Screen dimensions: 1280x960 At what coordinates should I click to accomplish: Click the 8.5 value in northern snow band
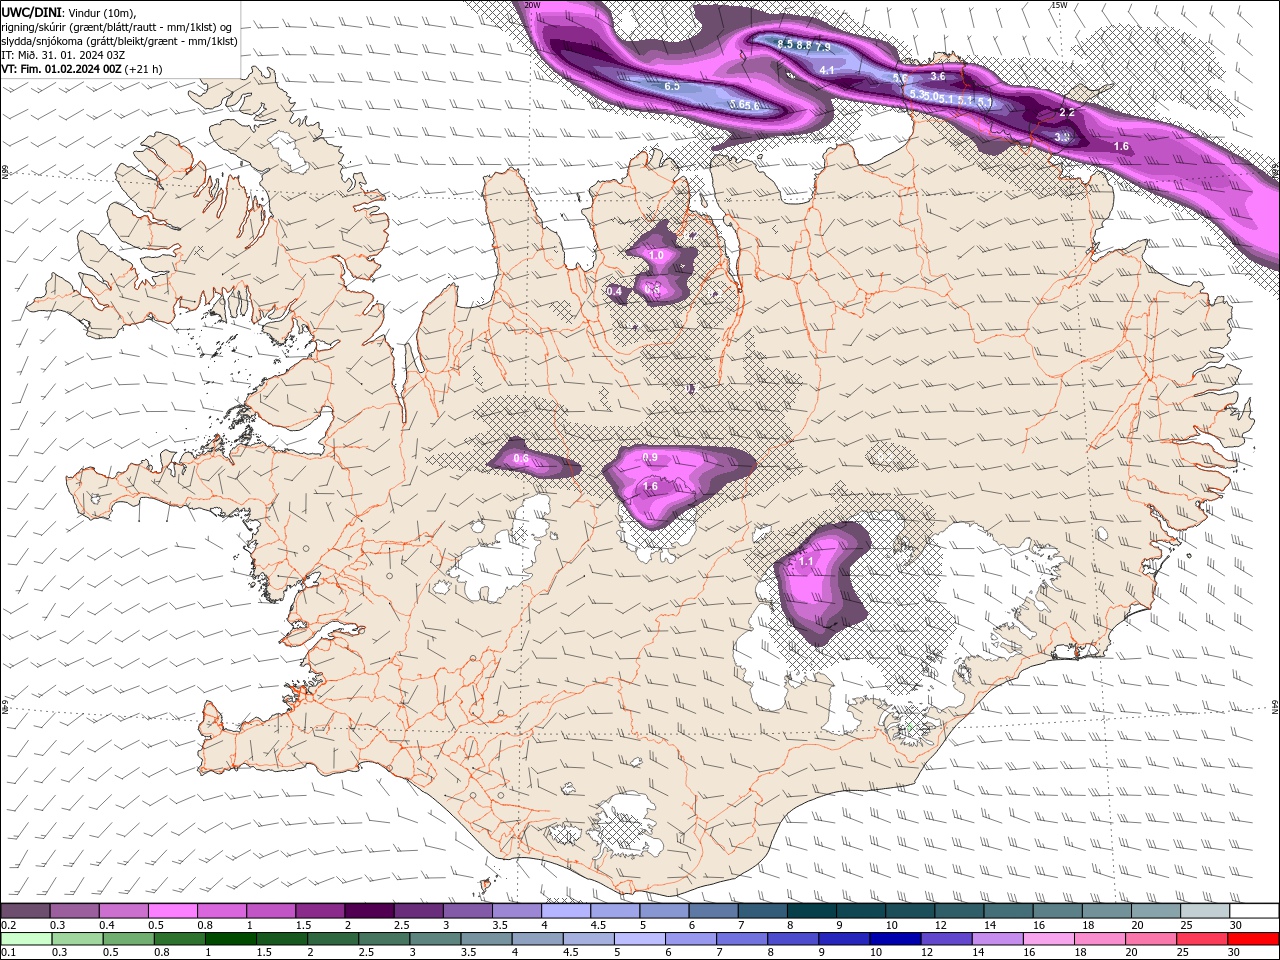(x=785, y=44)
